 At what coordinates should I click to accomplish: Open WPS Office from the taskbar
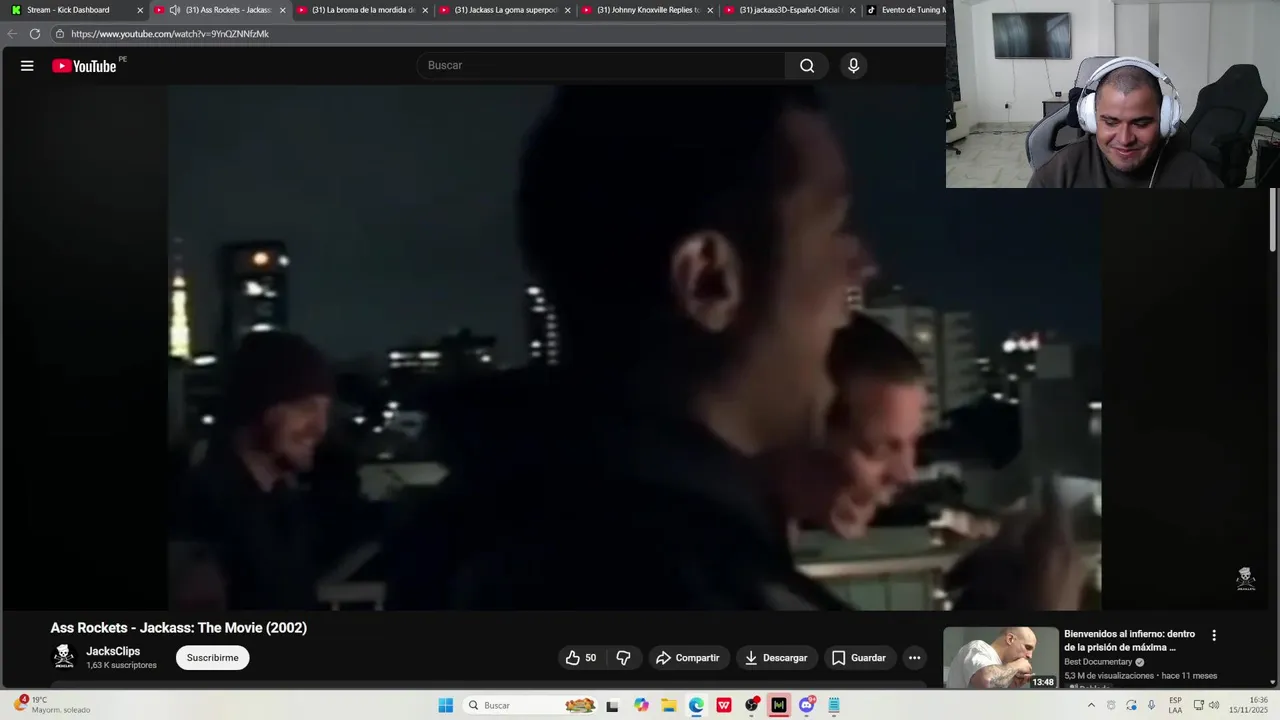(724, 705)
